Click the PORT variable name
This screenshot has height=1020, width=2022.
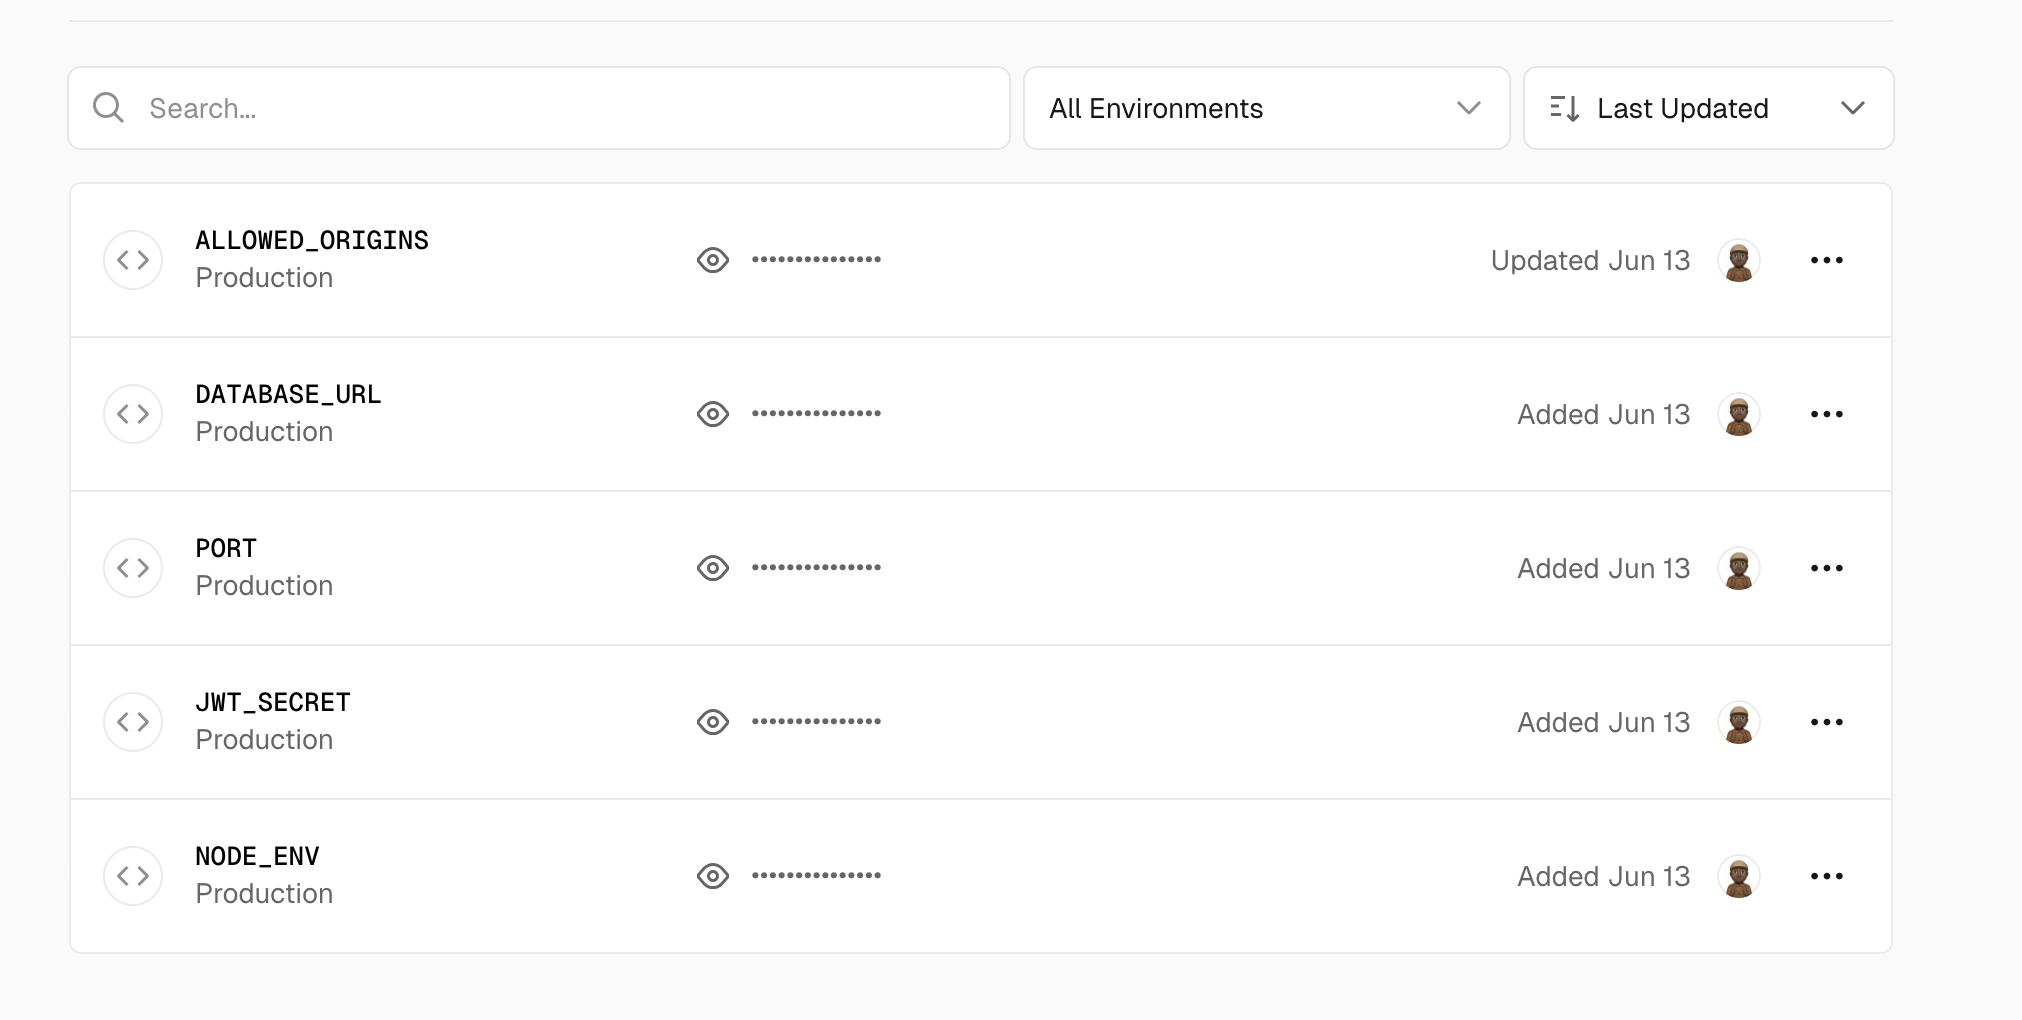226,548
